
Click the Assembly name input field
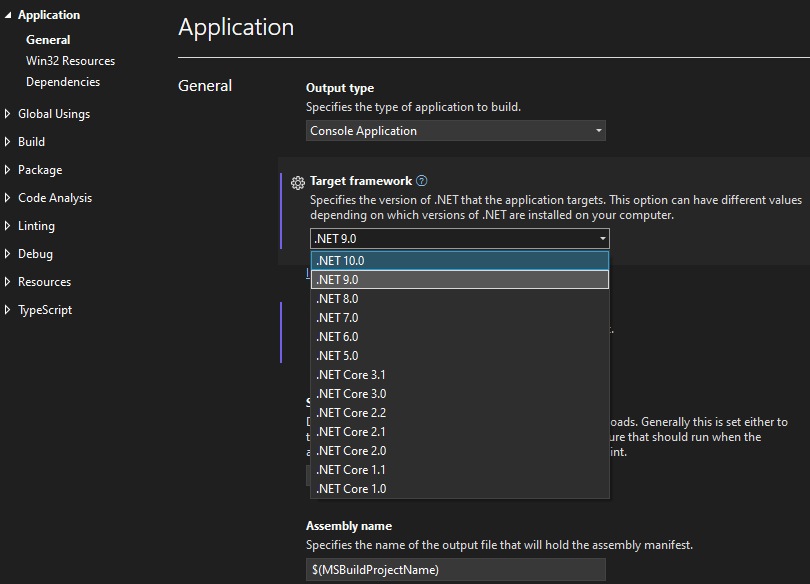[x=455, y=568]
